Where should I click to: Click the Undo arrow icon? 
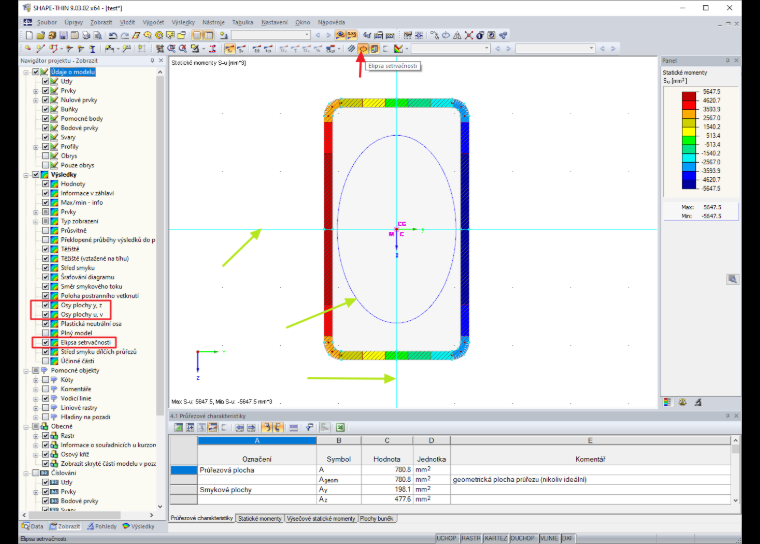[112, 35]
